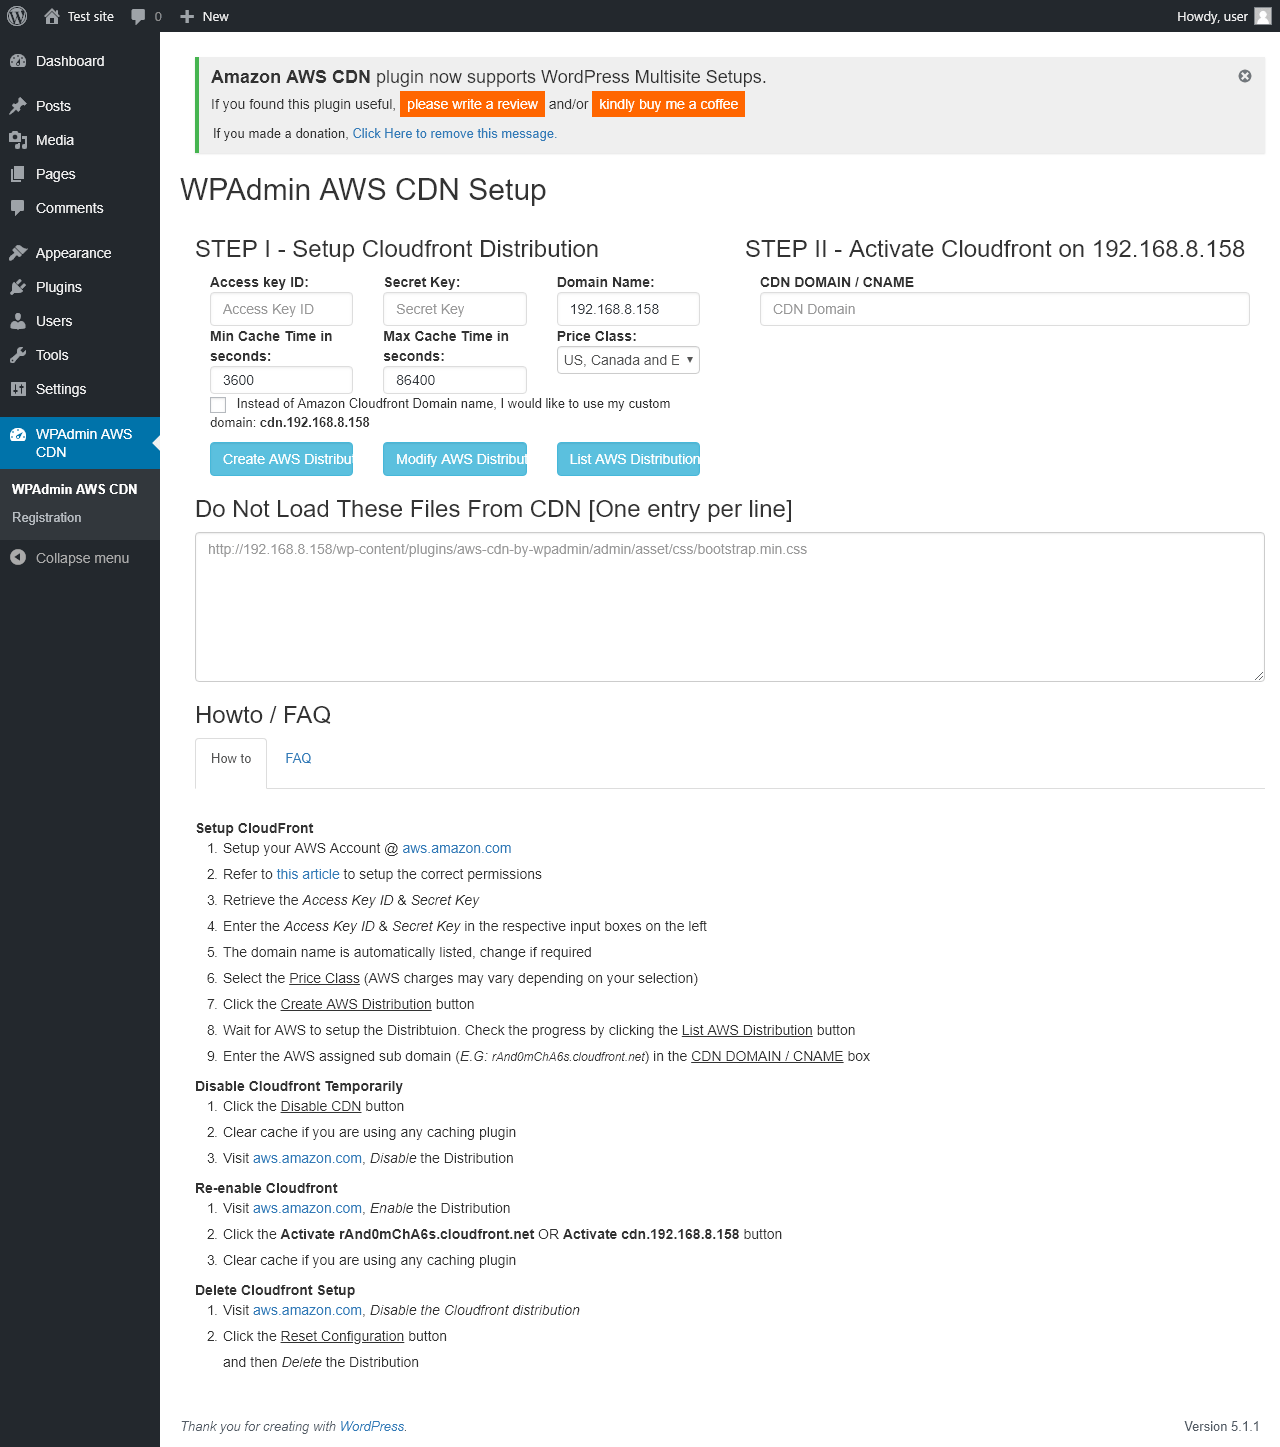Image resolution: width=1280 pixels, height=1447 pixels.
Task: Click the WPAdmin AWS CDN menu icon
Action: (x=18, y=434)
